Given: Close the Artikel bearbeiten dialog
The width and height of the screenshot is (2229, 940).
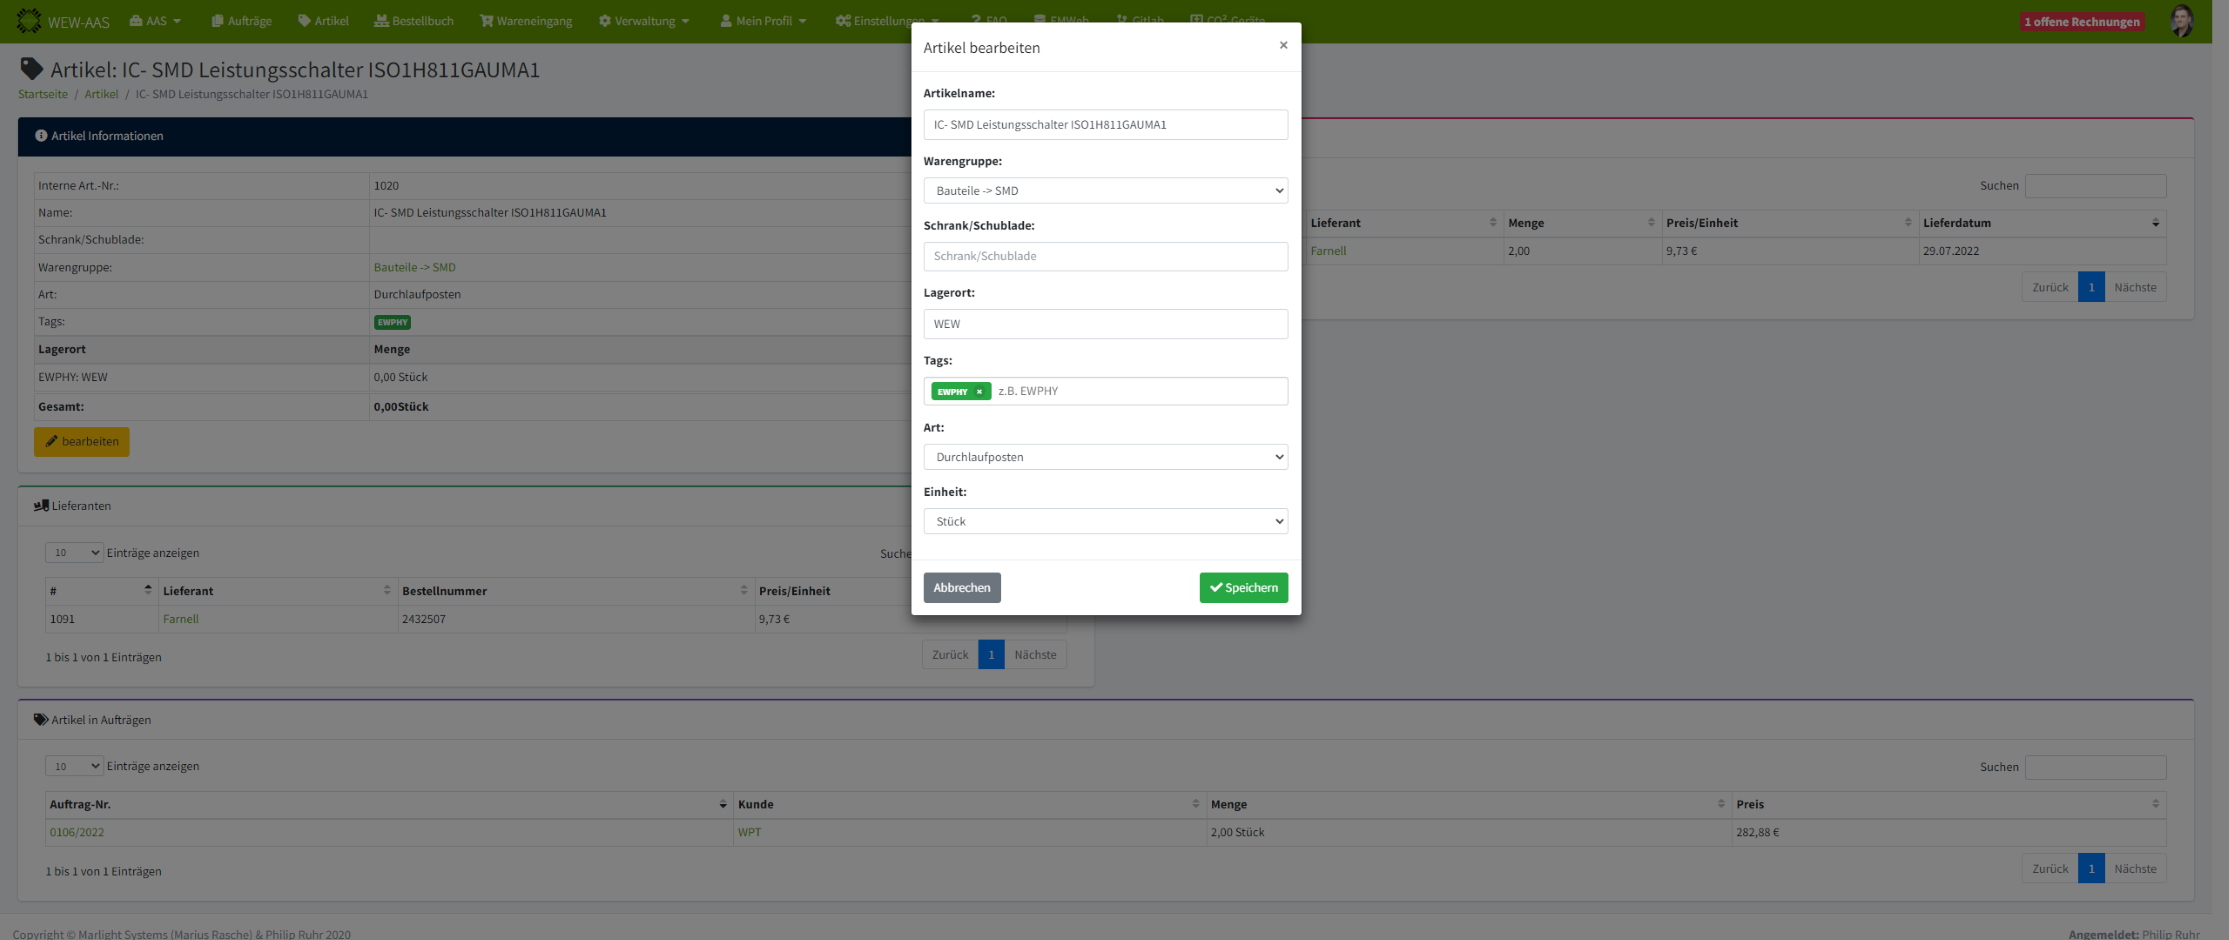Looking at the screenshot, I should pos(1283,45).
